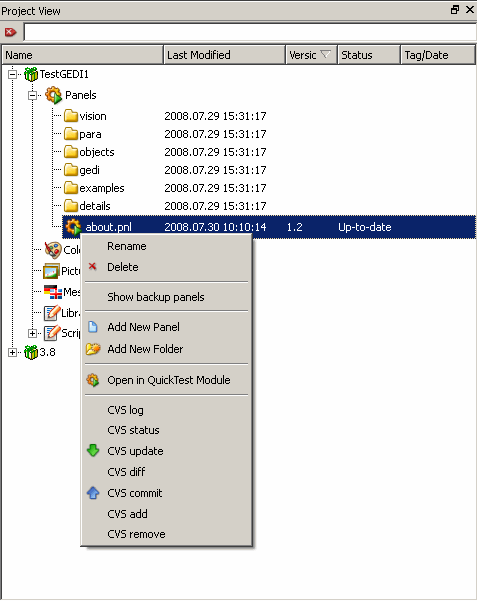This screenshot has width=477, height=601.
Task: Click the TestGEDI1 project gift icon
Action: 31,74
